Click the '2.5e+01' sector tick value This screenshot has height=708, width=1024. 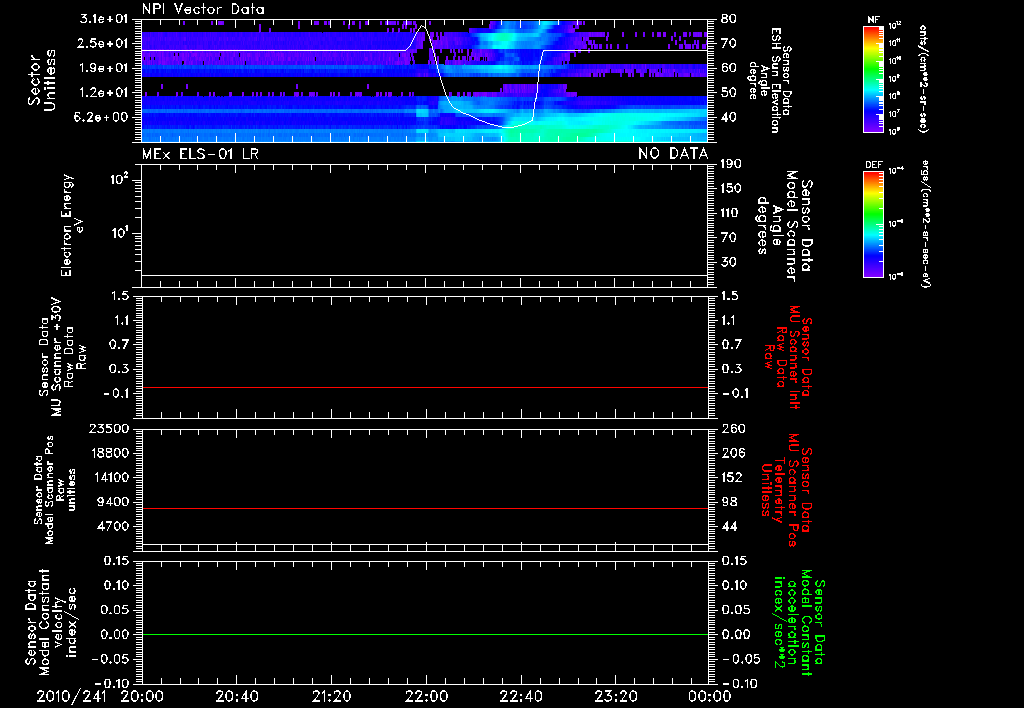coord(103,43)
